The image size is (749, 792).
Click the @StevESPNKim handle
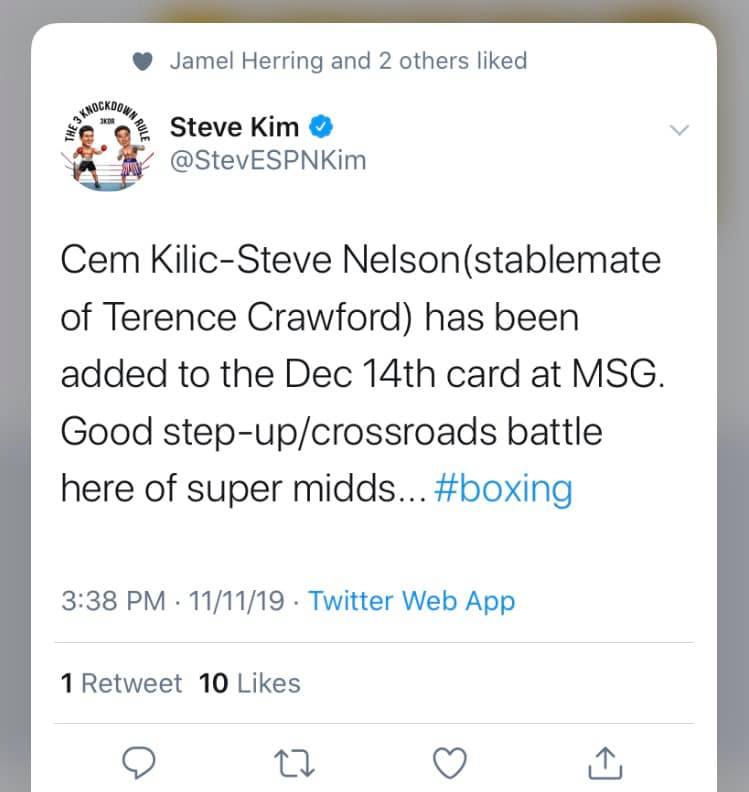point(268,160)
